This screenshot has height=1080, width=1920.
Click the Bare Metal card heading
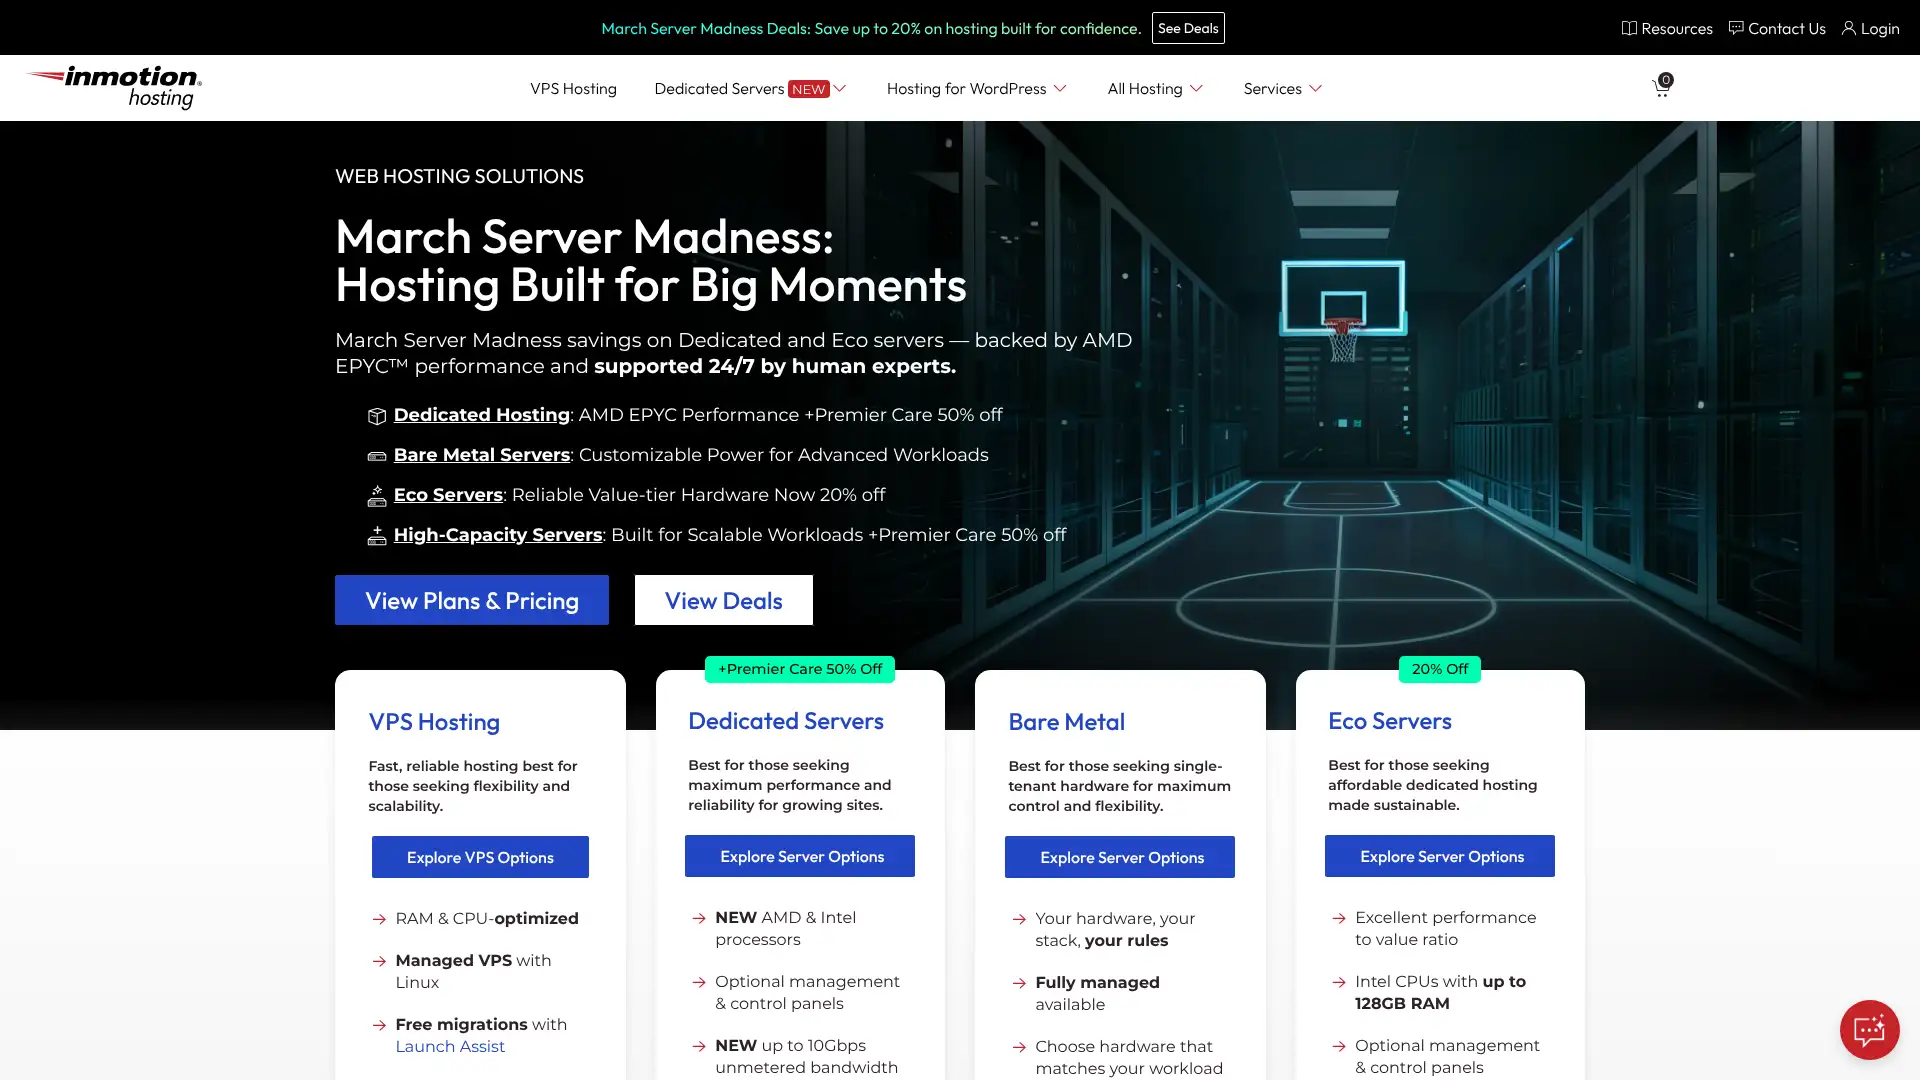[x=1066, y=722]
